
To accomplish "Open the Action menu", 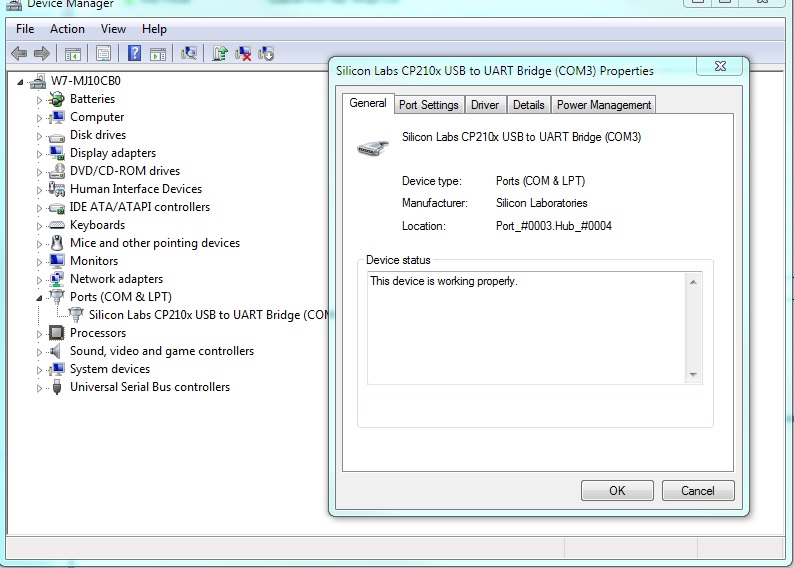I will pyautogui.click(x=67, y=29).
